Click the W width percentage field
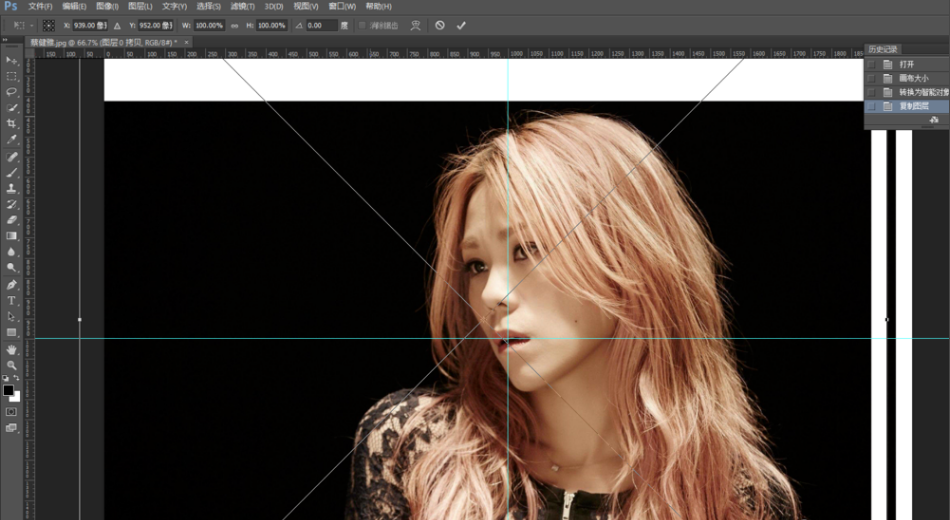Image resolution: width=950 pixels, height=520 pixels. [210, 25]
